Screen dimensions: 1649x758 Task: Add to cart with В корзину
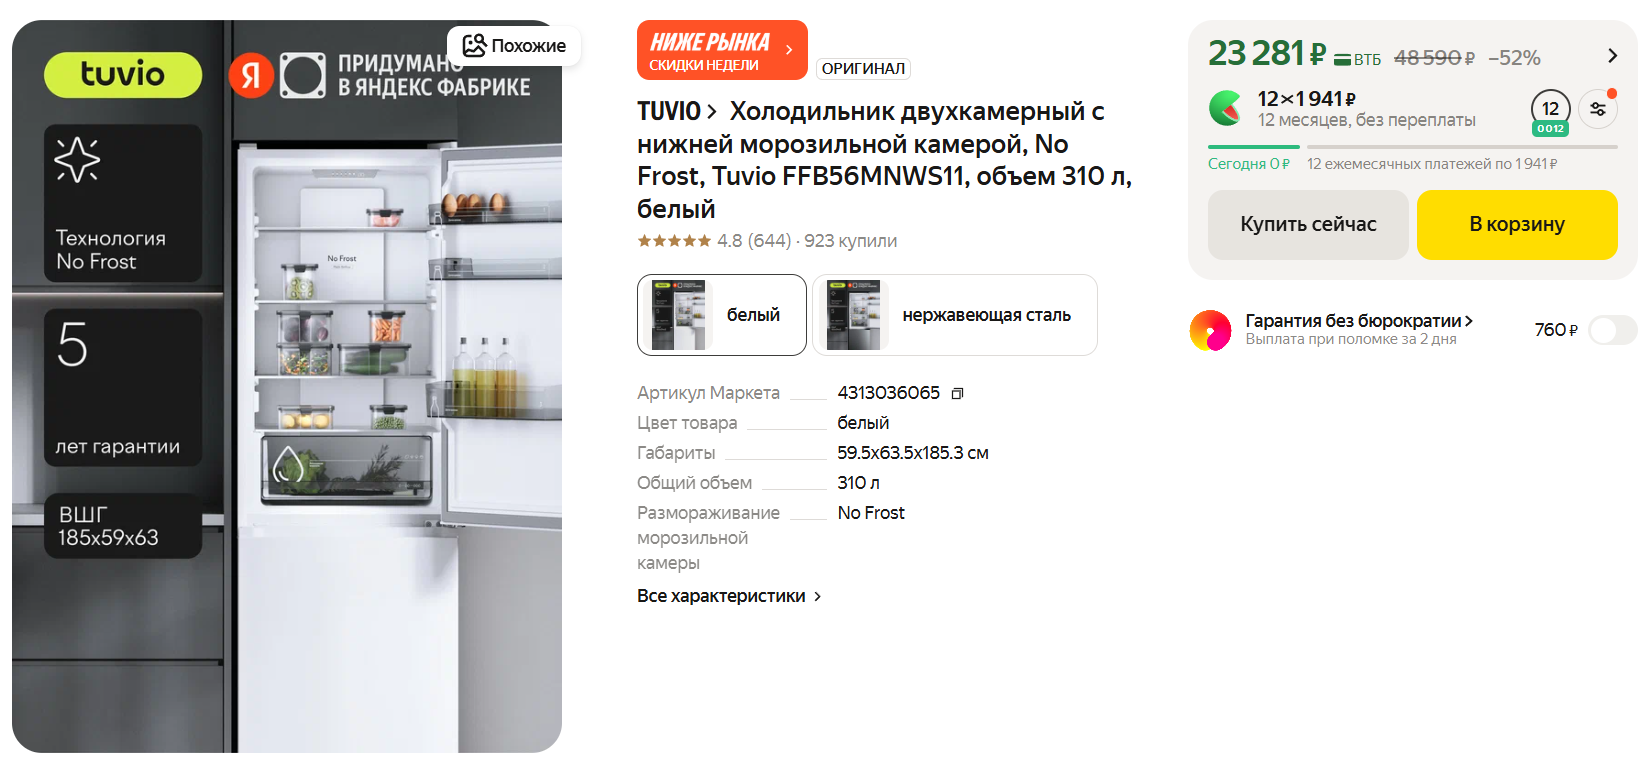coord(1517,225)
